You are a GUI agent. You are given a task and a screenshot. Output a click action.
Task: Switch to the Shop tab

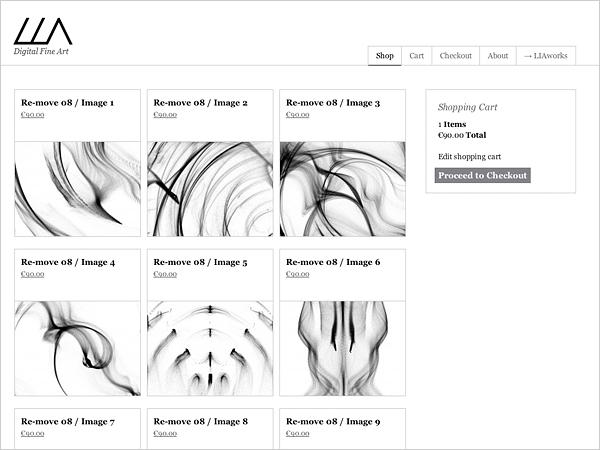(x=385, y=56)
